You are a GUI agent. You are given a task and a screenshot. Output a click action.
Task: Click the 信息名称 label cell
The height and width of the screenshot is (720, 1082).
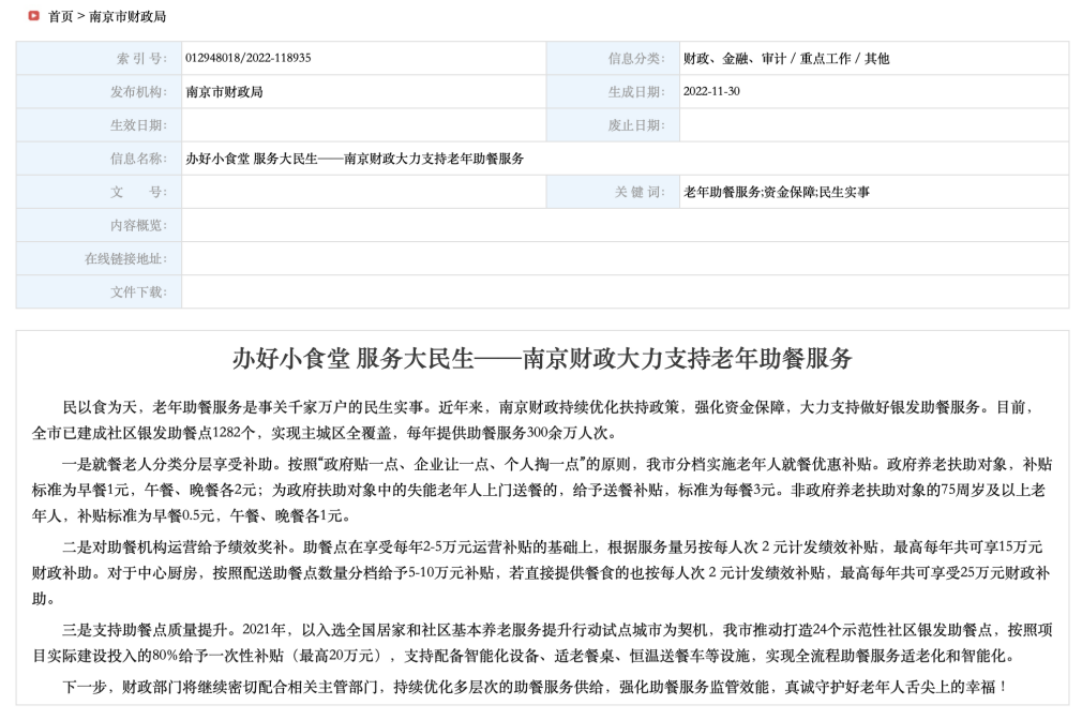[99, 159]
